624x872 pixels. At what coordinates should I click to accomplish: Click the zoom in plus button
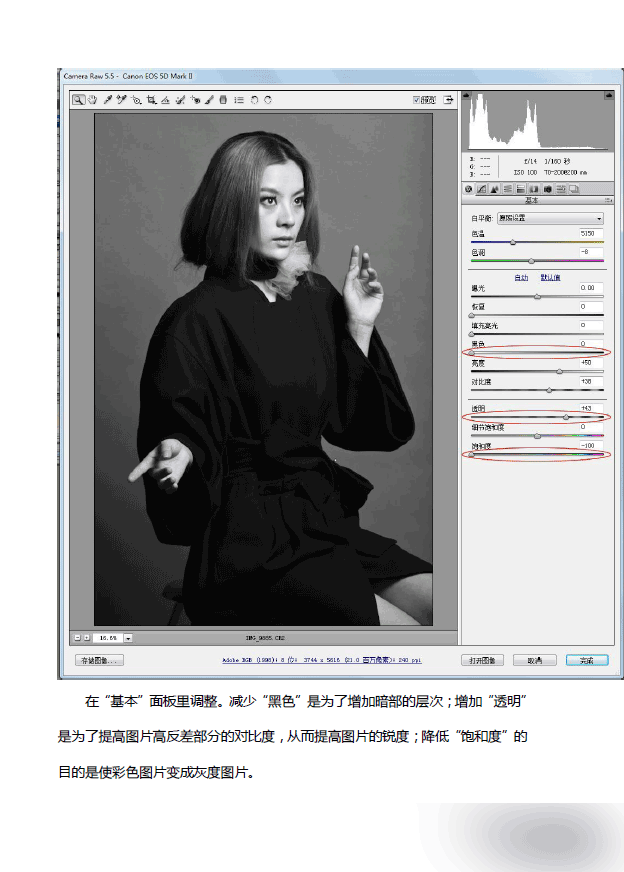point(87,638)
